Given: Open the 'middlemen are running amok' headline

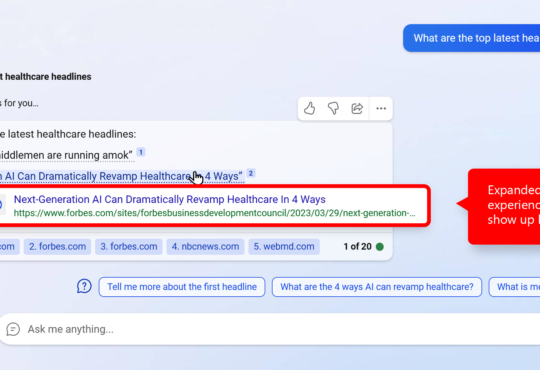Looking at the screenshot, I should tap(66, 155).
